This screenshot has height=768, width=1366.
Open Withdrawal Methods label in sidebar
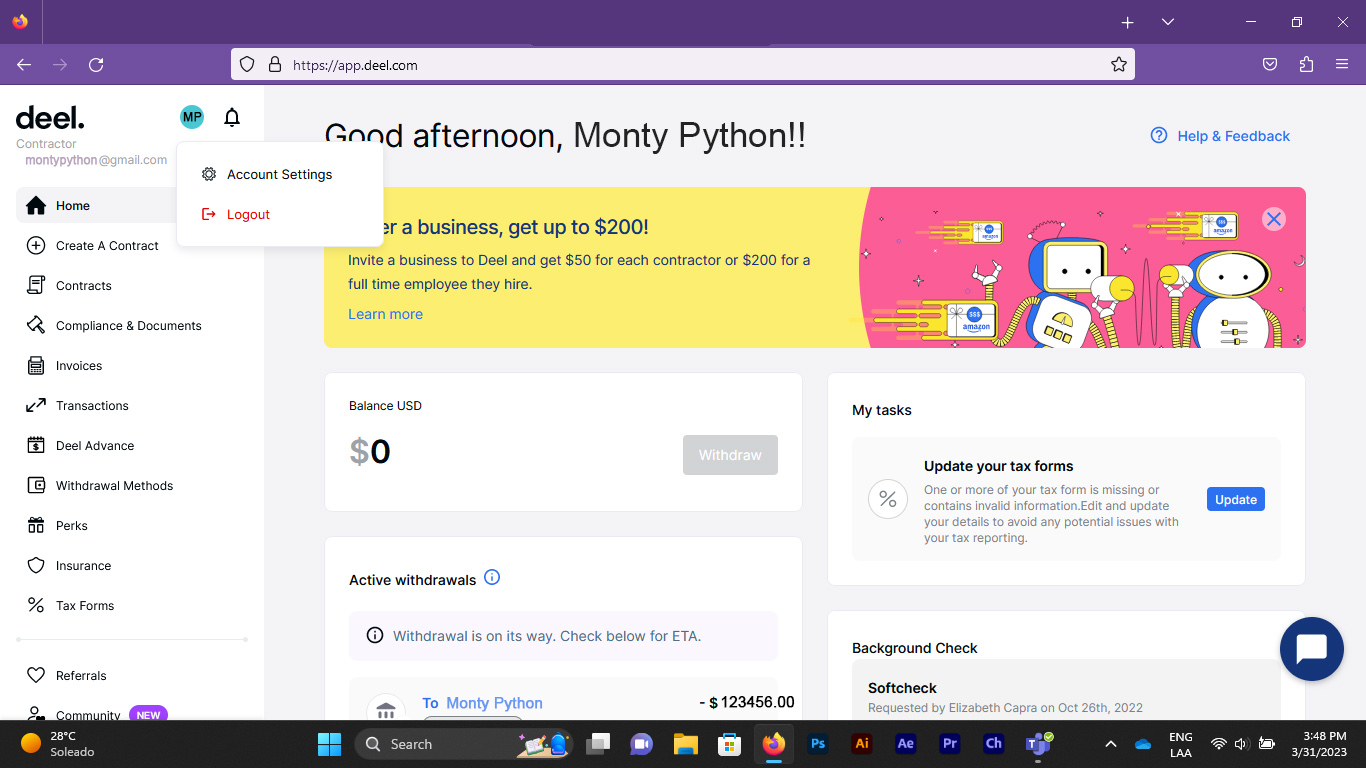[114, 486]
